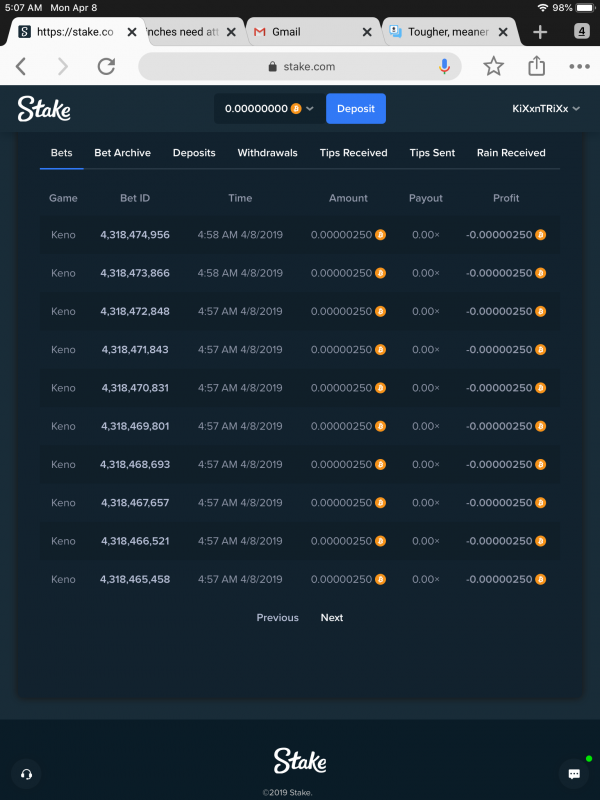Screen dimensions: 600x800
Task: Click bitcoin icon in amount of bet 4,318,465,458
Action: point(381,579)
